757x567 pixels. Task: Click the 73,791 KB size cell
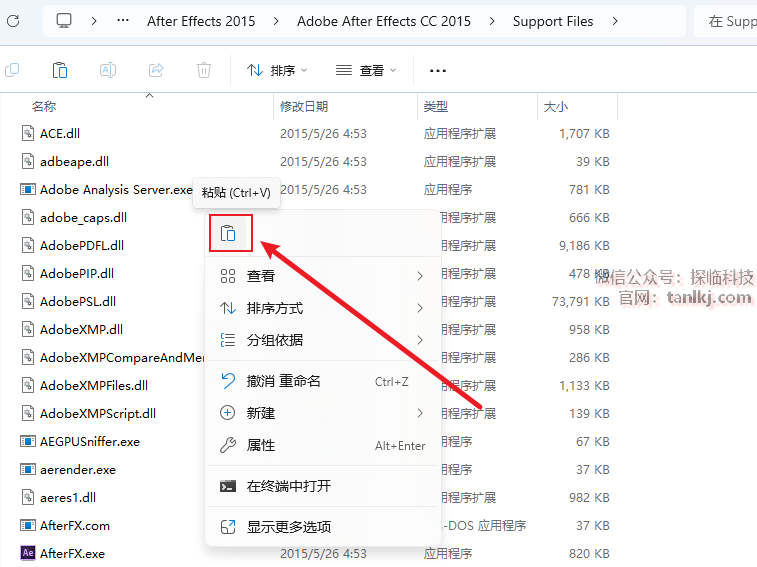pos(581,301)
